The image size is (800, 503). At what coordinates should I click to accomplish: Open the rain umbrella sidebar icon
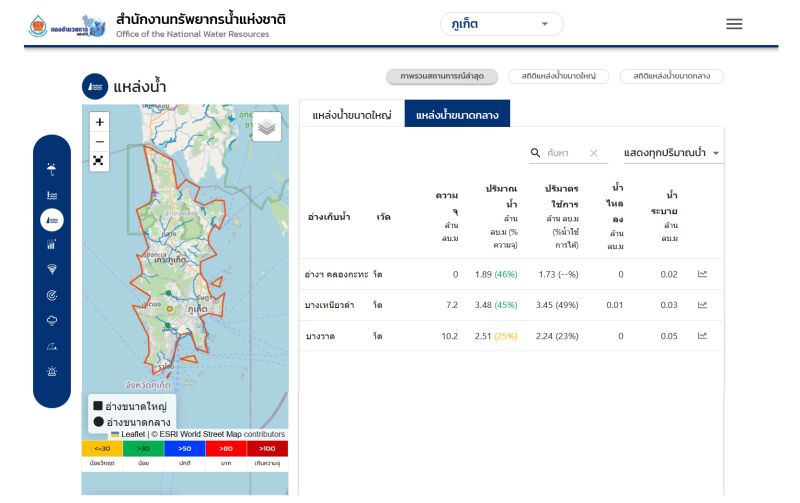tap(52, 169)
